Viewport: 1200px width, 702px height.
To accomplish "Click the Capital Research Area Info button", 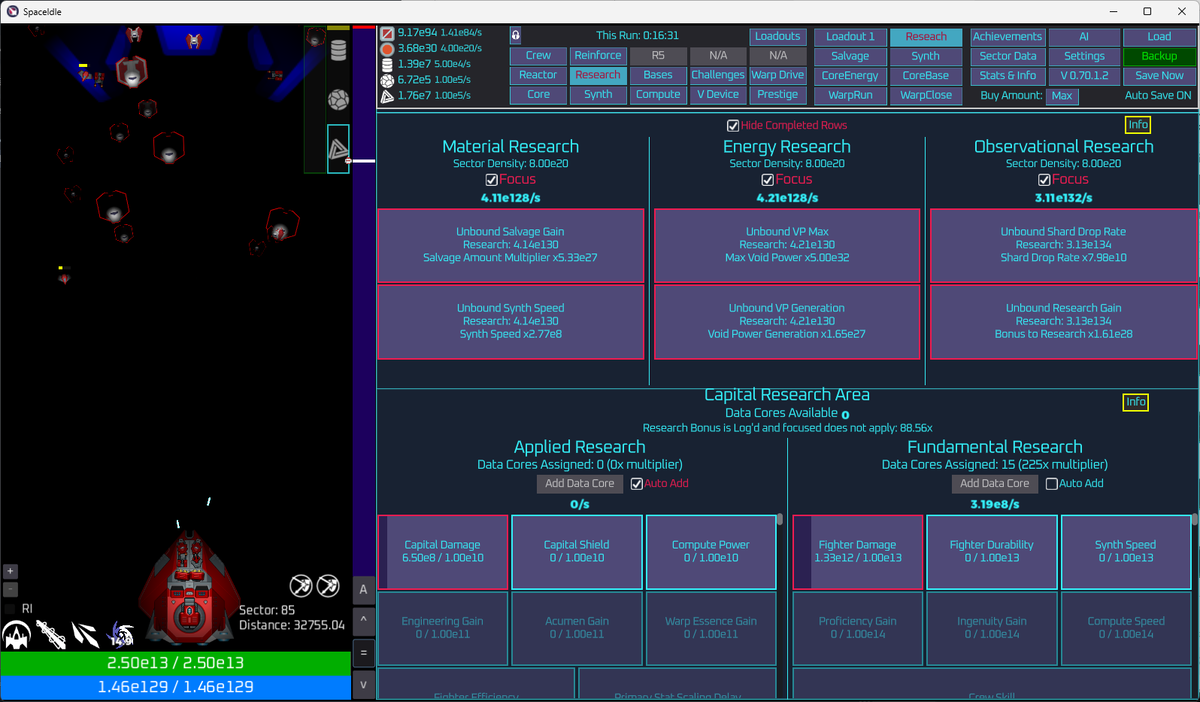I will pyautogui.click(x=1136, y=402).
